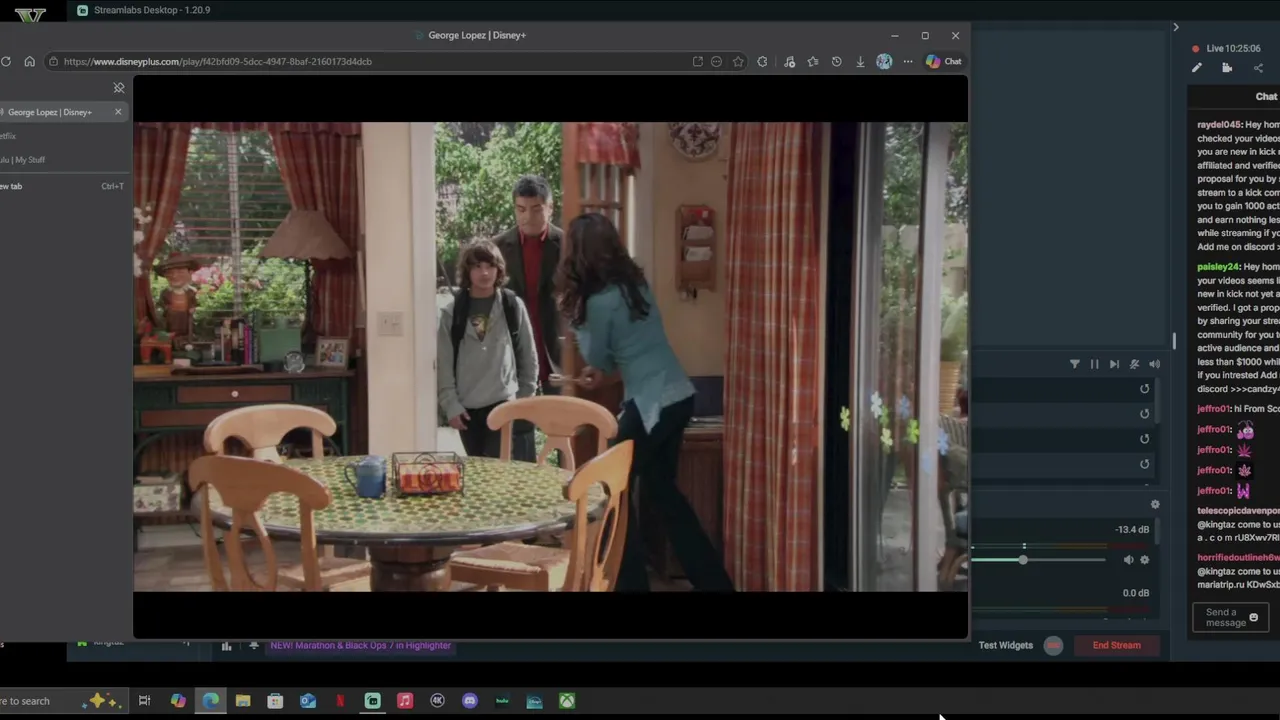
Task: Replay the second event row with repeat icon
Action: (1145, 414)
